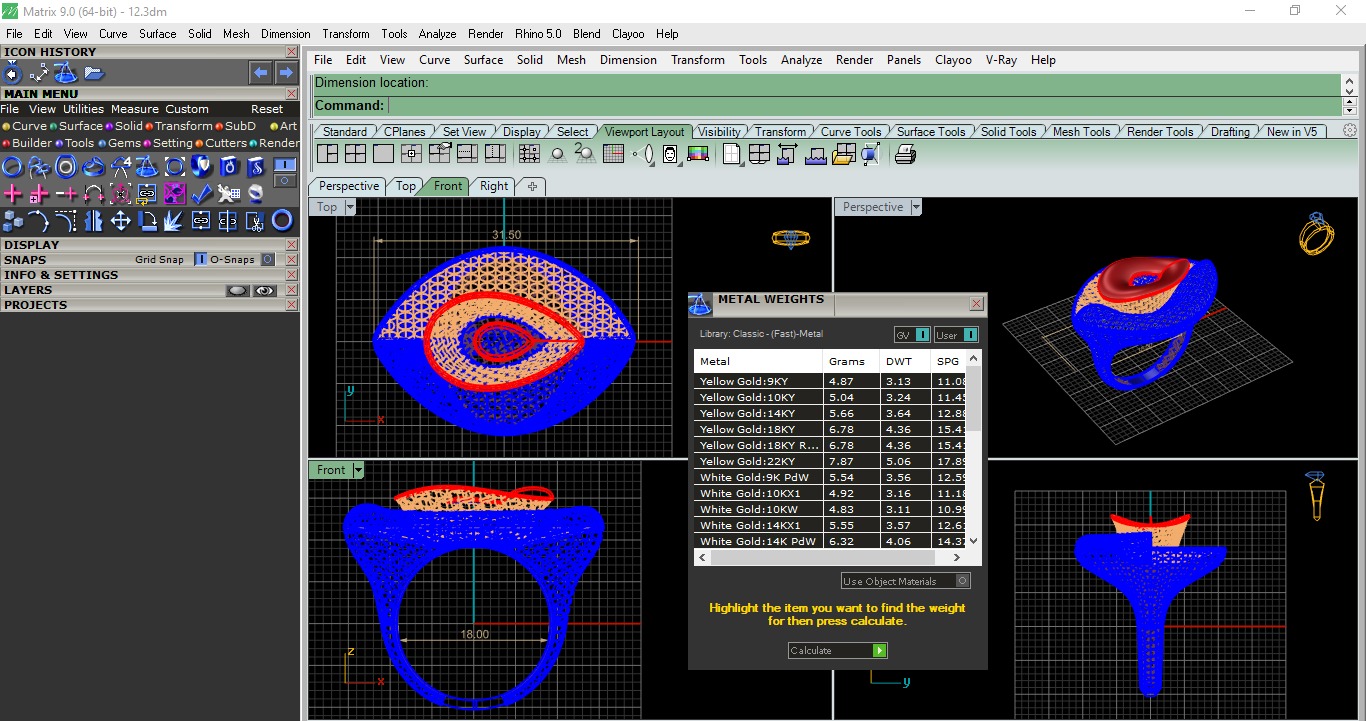The image size is (1366, 721).
Task: Choose the blue ring icon at tool row start
Action: (x=13, y=166)
